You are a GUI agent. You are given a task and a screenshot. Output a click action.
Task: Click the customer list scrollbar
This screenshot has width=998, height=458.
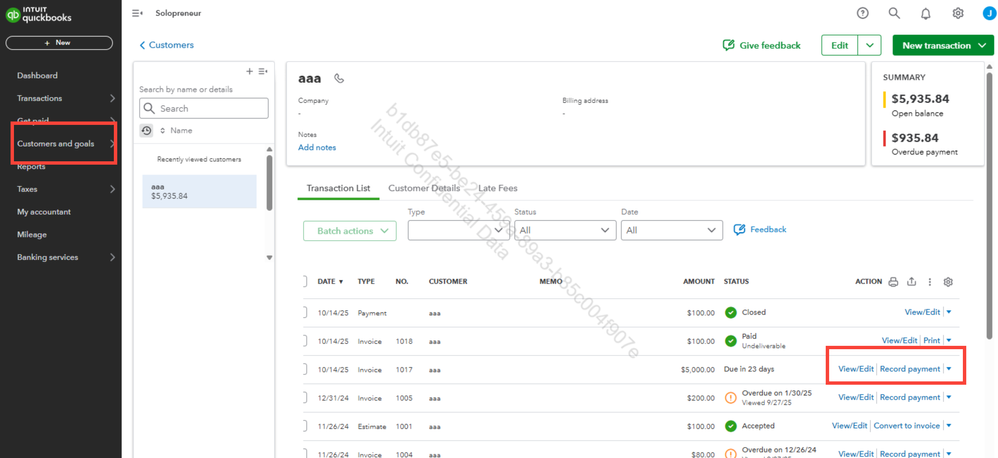point(270,184)
